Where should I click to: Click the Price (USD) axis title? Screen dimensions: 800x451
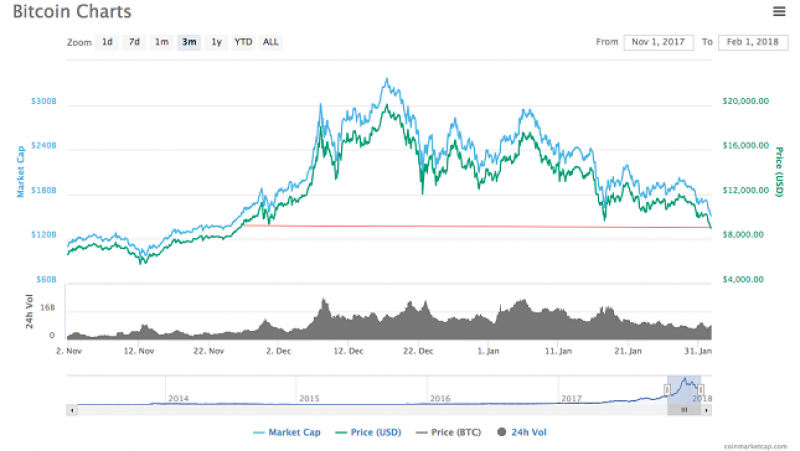[779, 172]
